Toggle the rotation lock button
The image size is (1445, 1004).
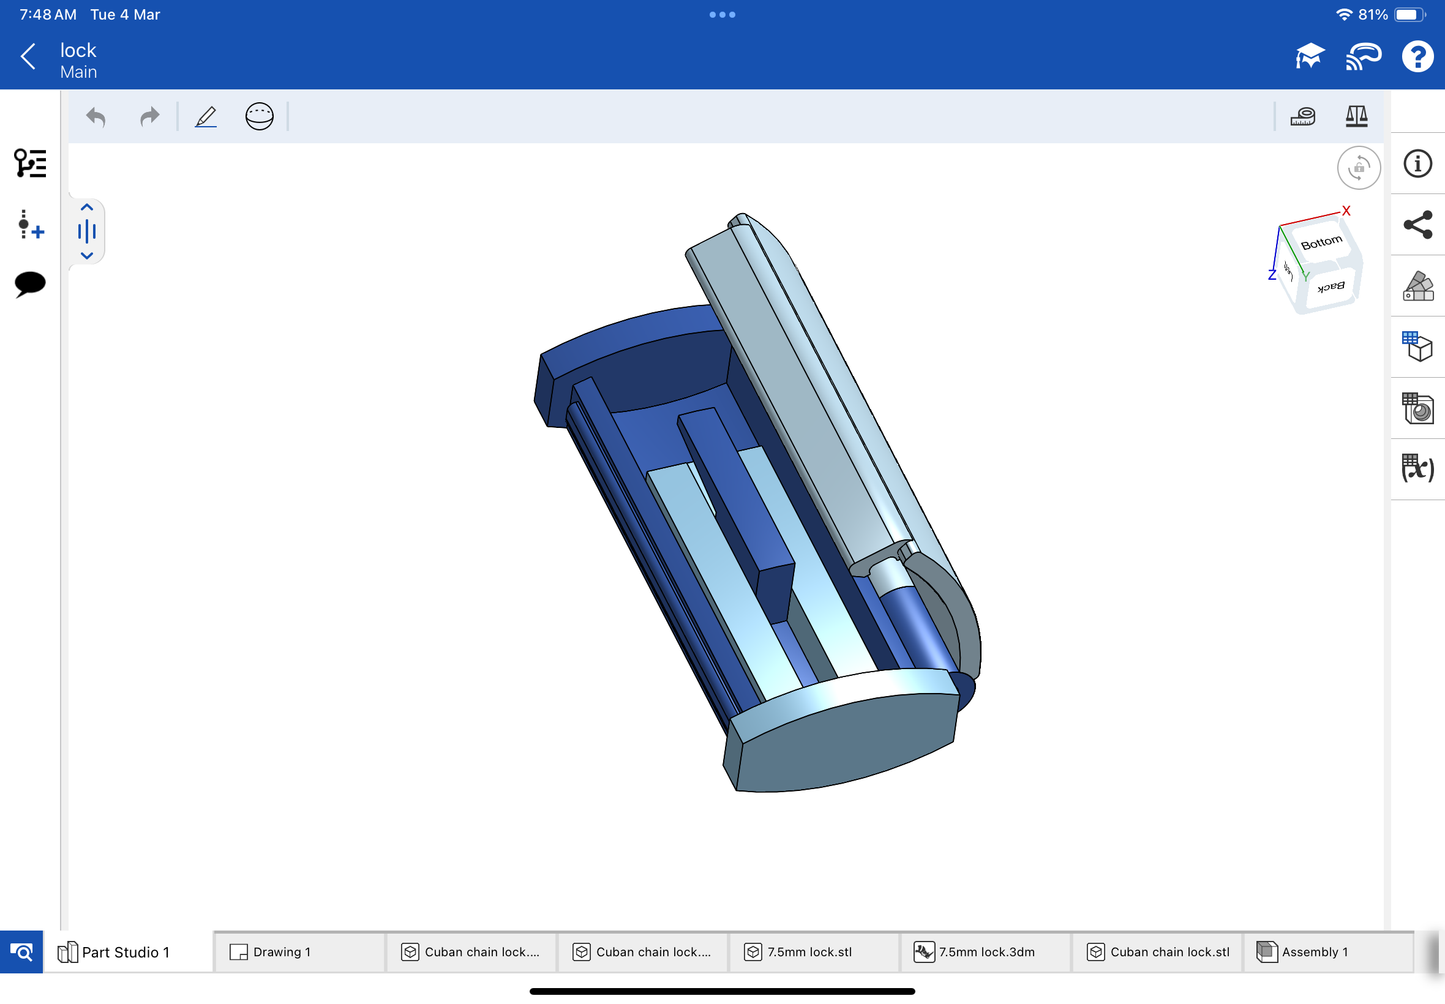pyautogui.click(x=1358, y=168)
